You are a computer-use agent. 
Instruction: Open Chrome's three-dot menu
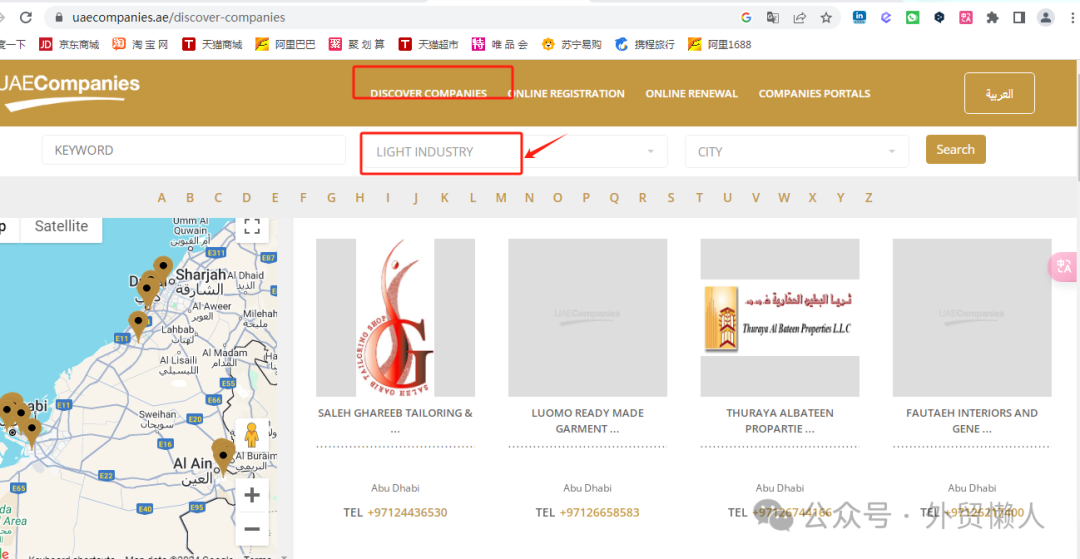coord(1072,18)
